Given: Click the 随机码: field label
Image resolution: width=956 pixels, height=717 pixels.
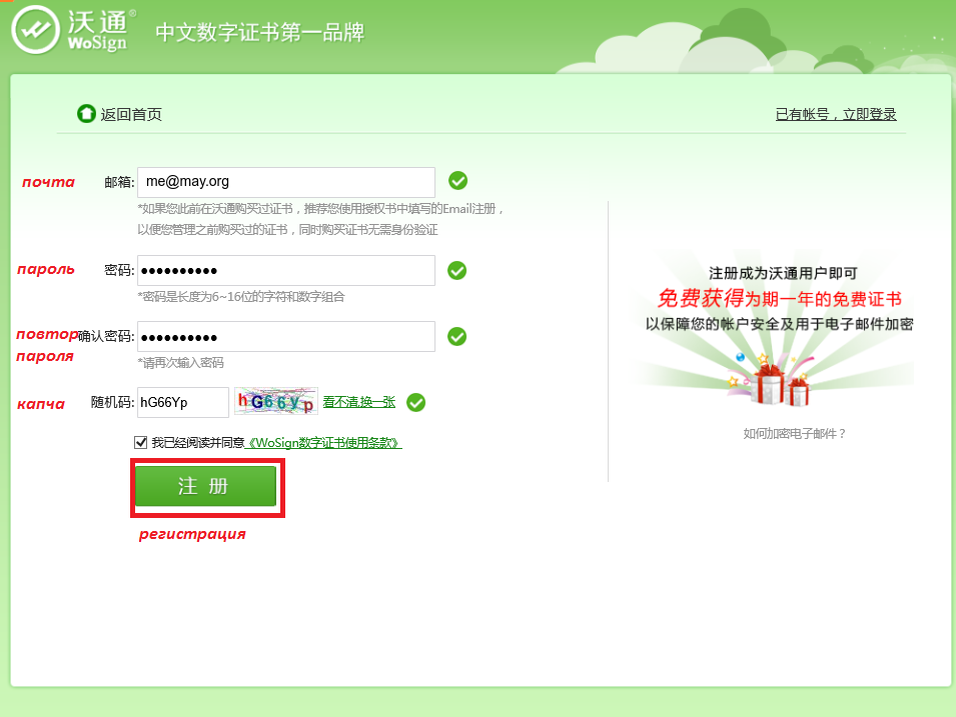Looking at the screenshot, I should click(x=112, y=402).
